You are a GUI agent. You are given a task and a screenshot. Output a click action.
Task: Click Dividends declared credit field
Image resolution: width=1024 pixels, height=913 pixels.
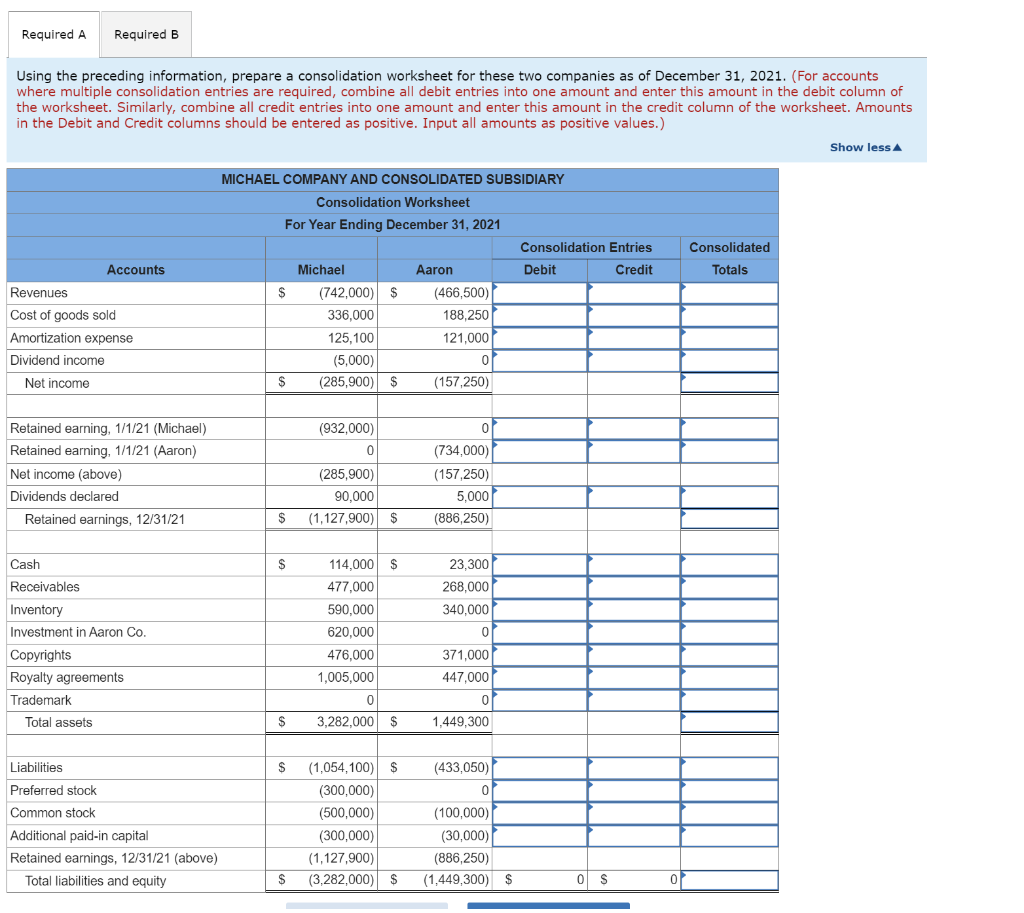tap(633, 497)
